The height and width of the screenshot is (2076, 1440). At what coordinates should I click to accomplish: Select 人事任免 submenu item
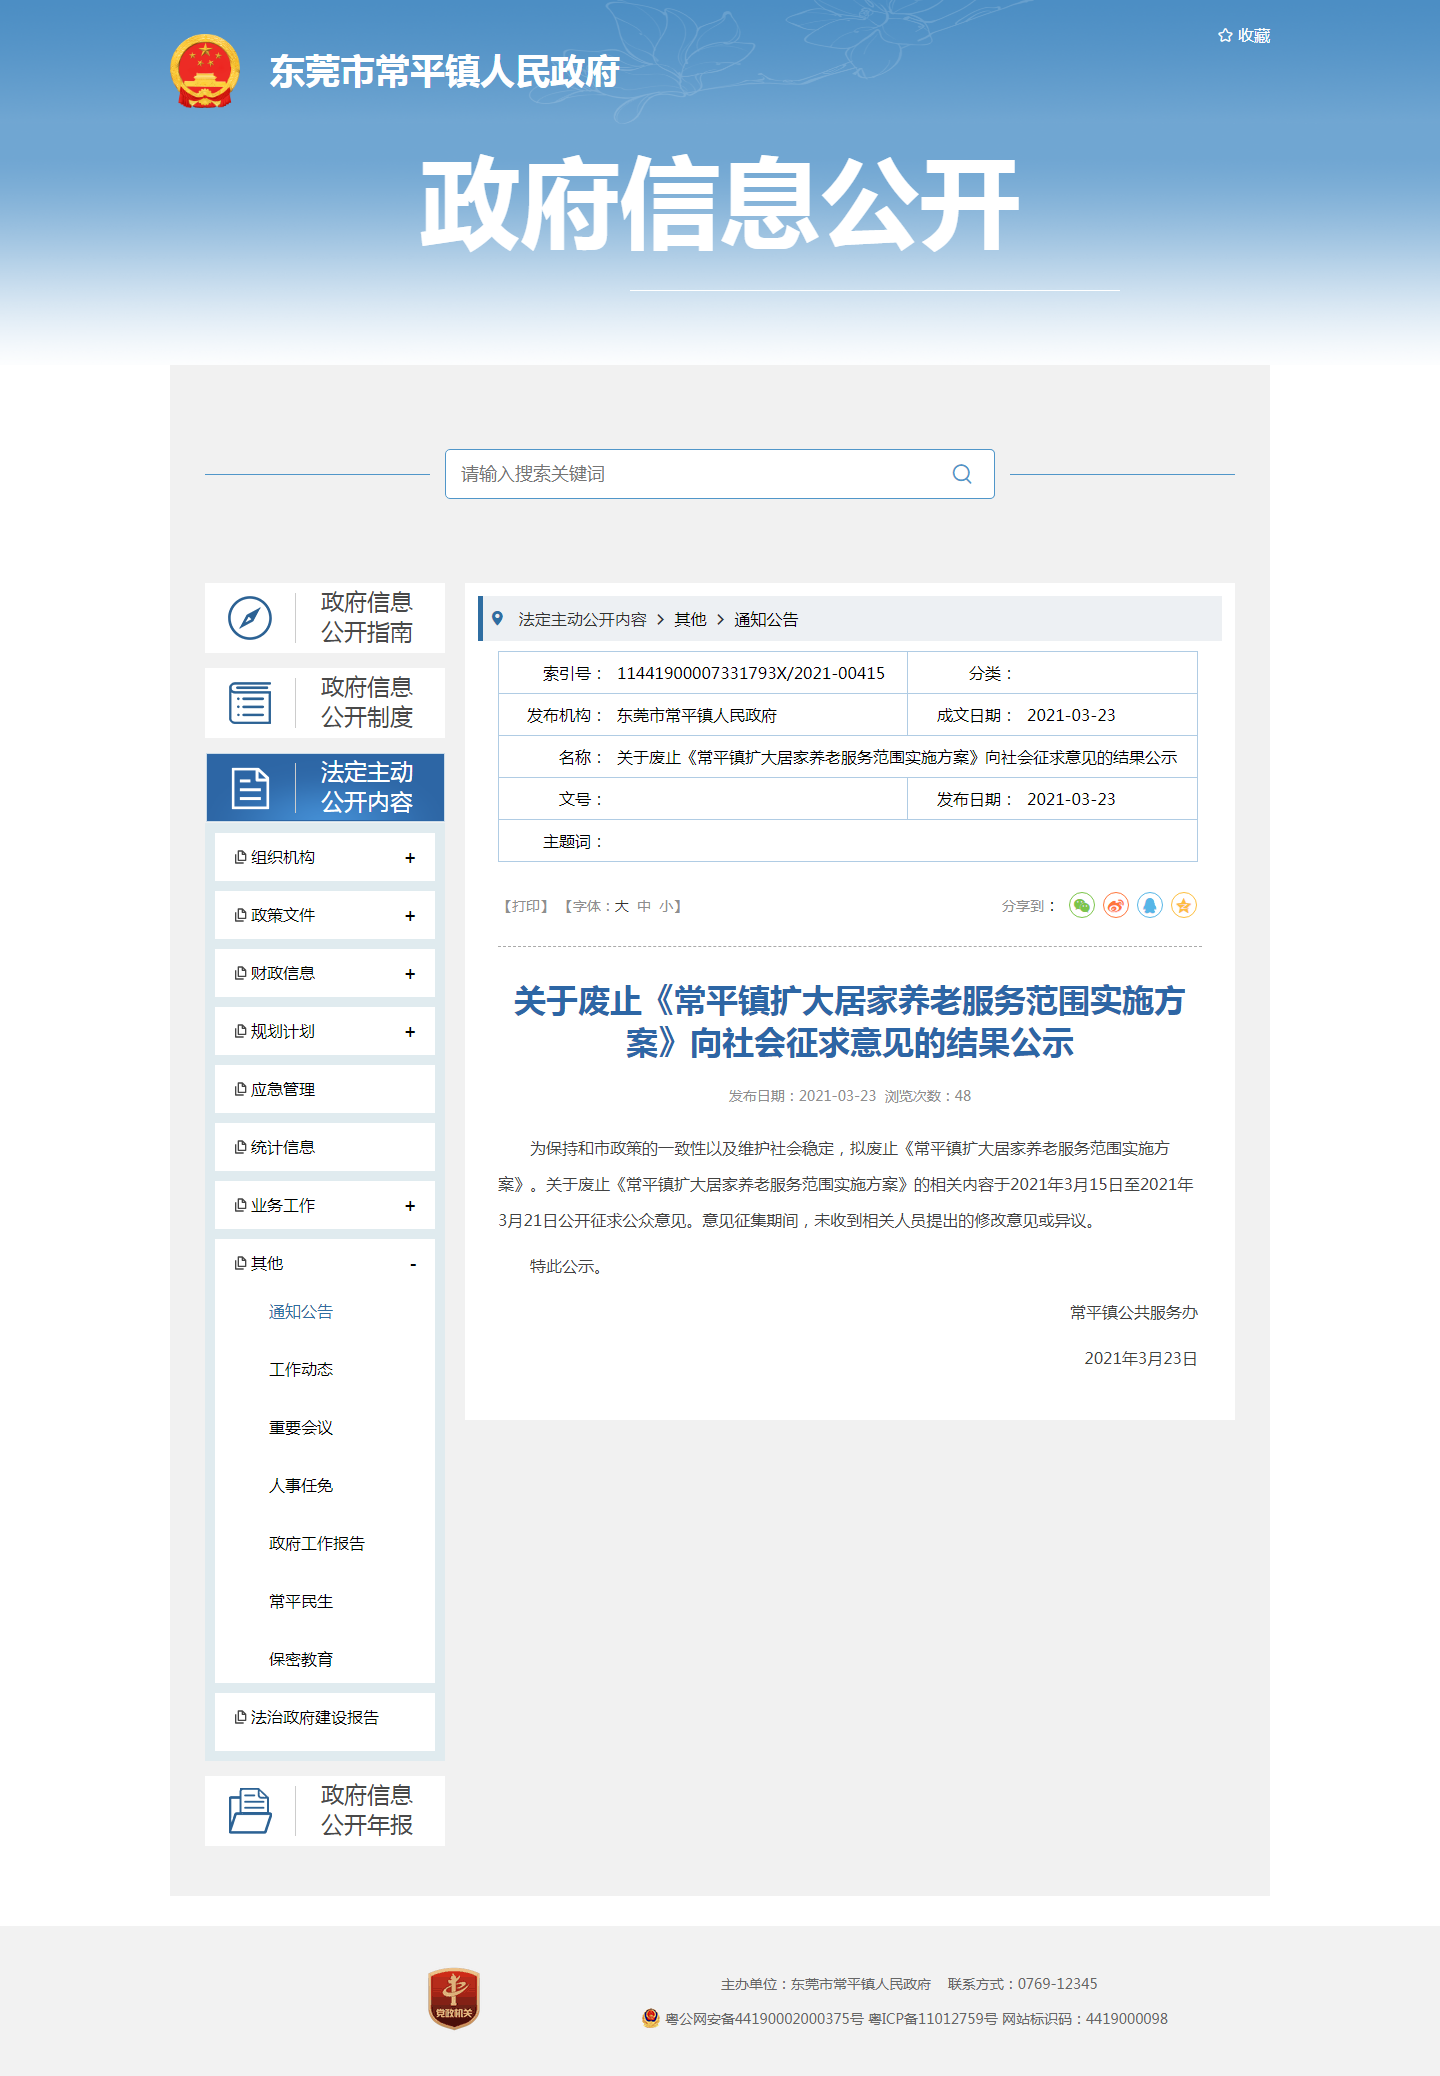pos(301,1486)
